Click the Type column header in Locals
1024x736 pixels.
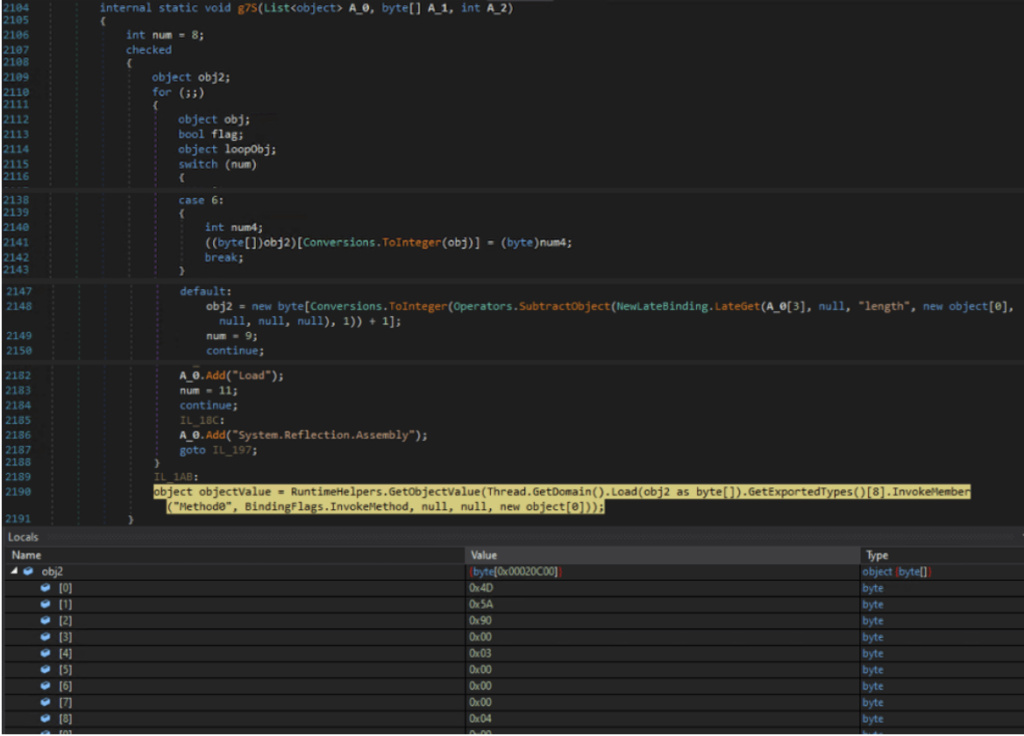(x=877, y=554)
